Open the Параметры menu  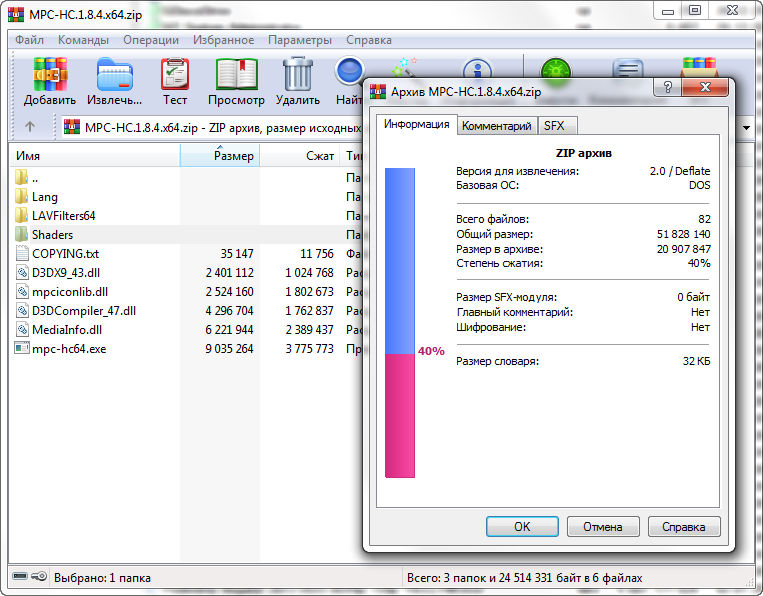click(x=299, y=40)
